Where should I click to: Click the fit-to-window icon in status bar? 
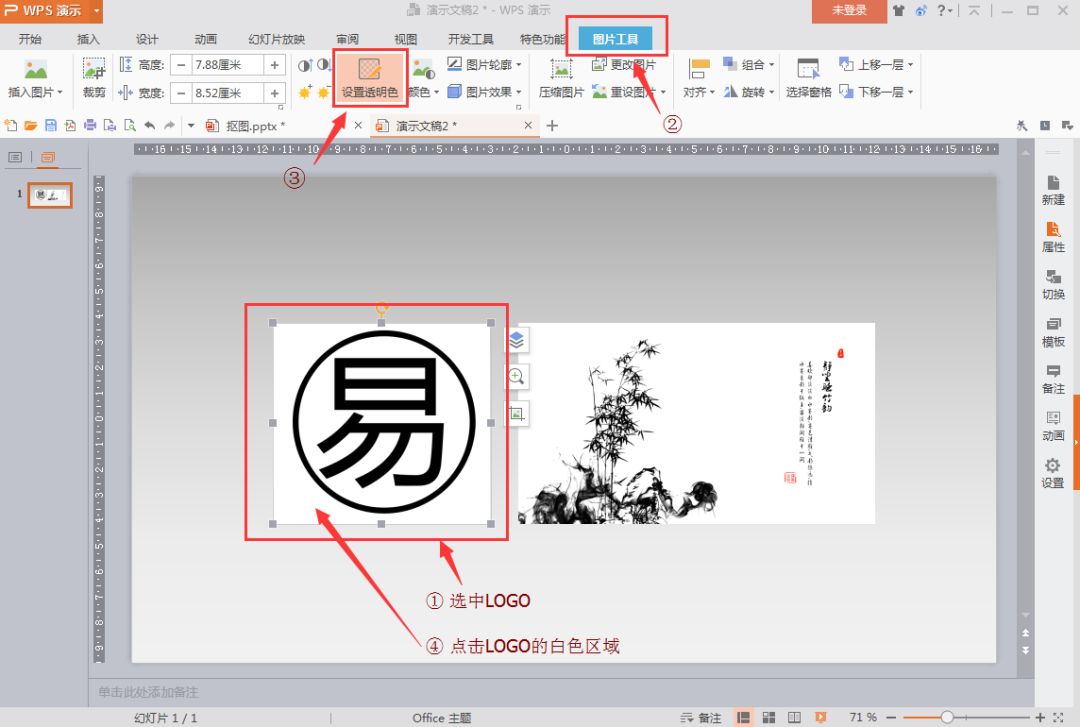point(1059,717)
